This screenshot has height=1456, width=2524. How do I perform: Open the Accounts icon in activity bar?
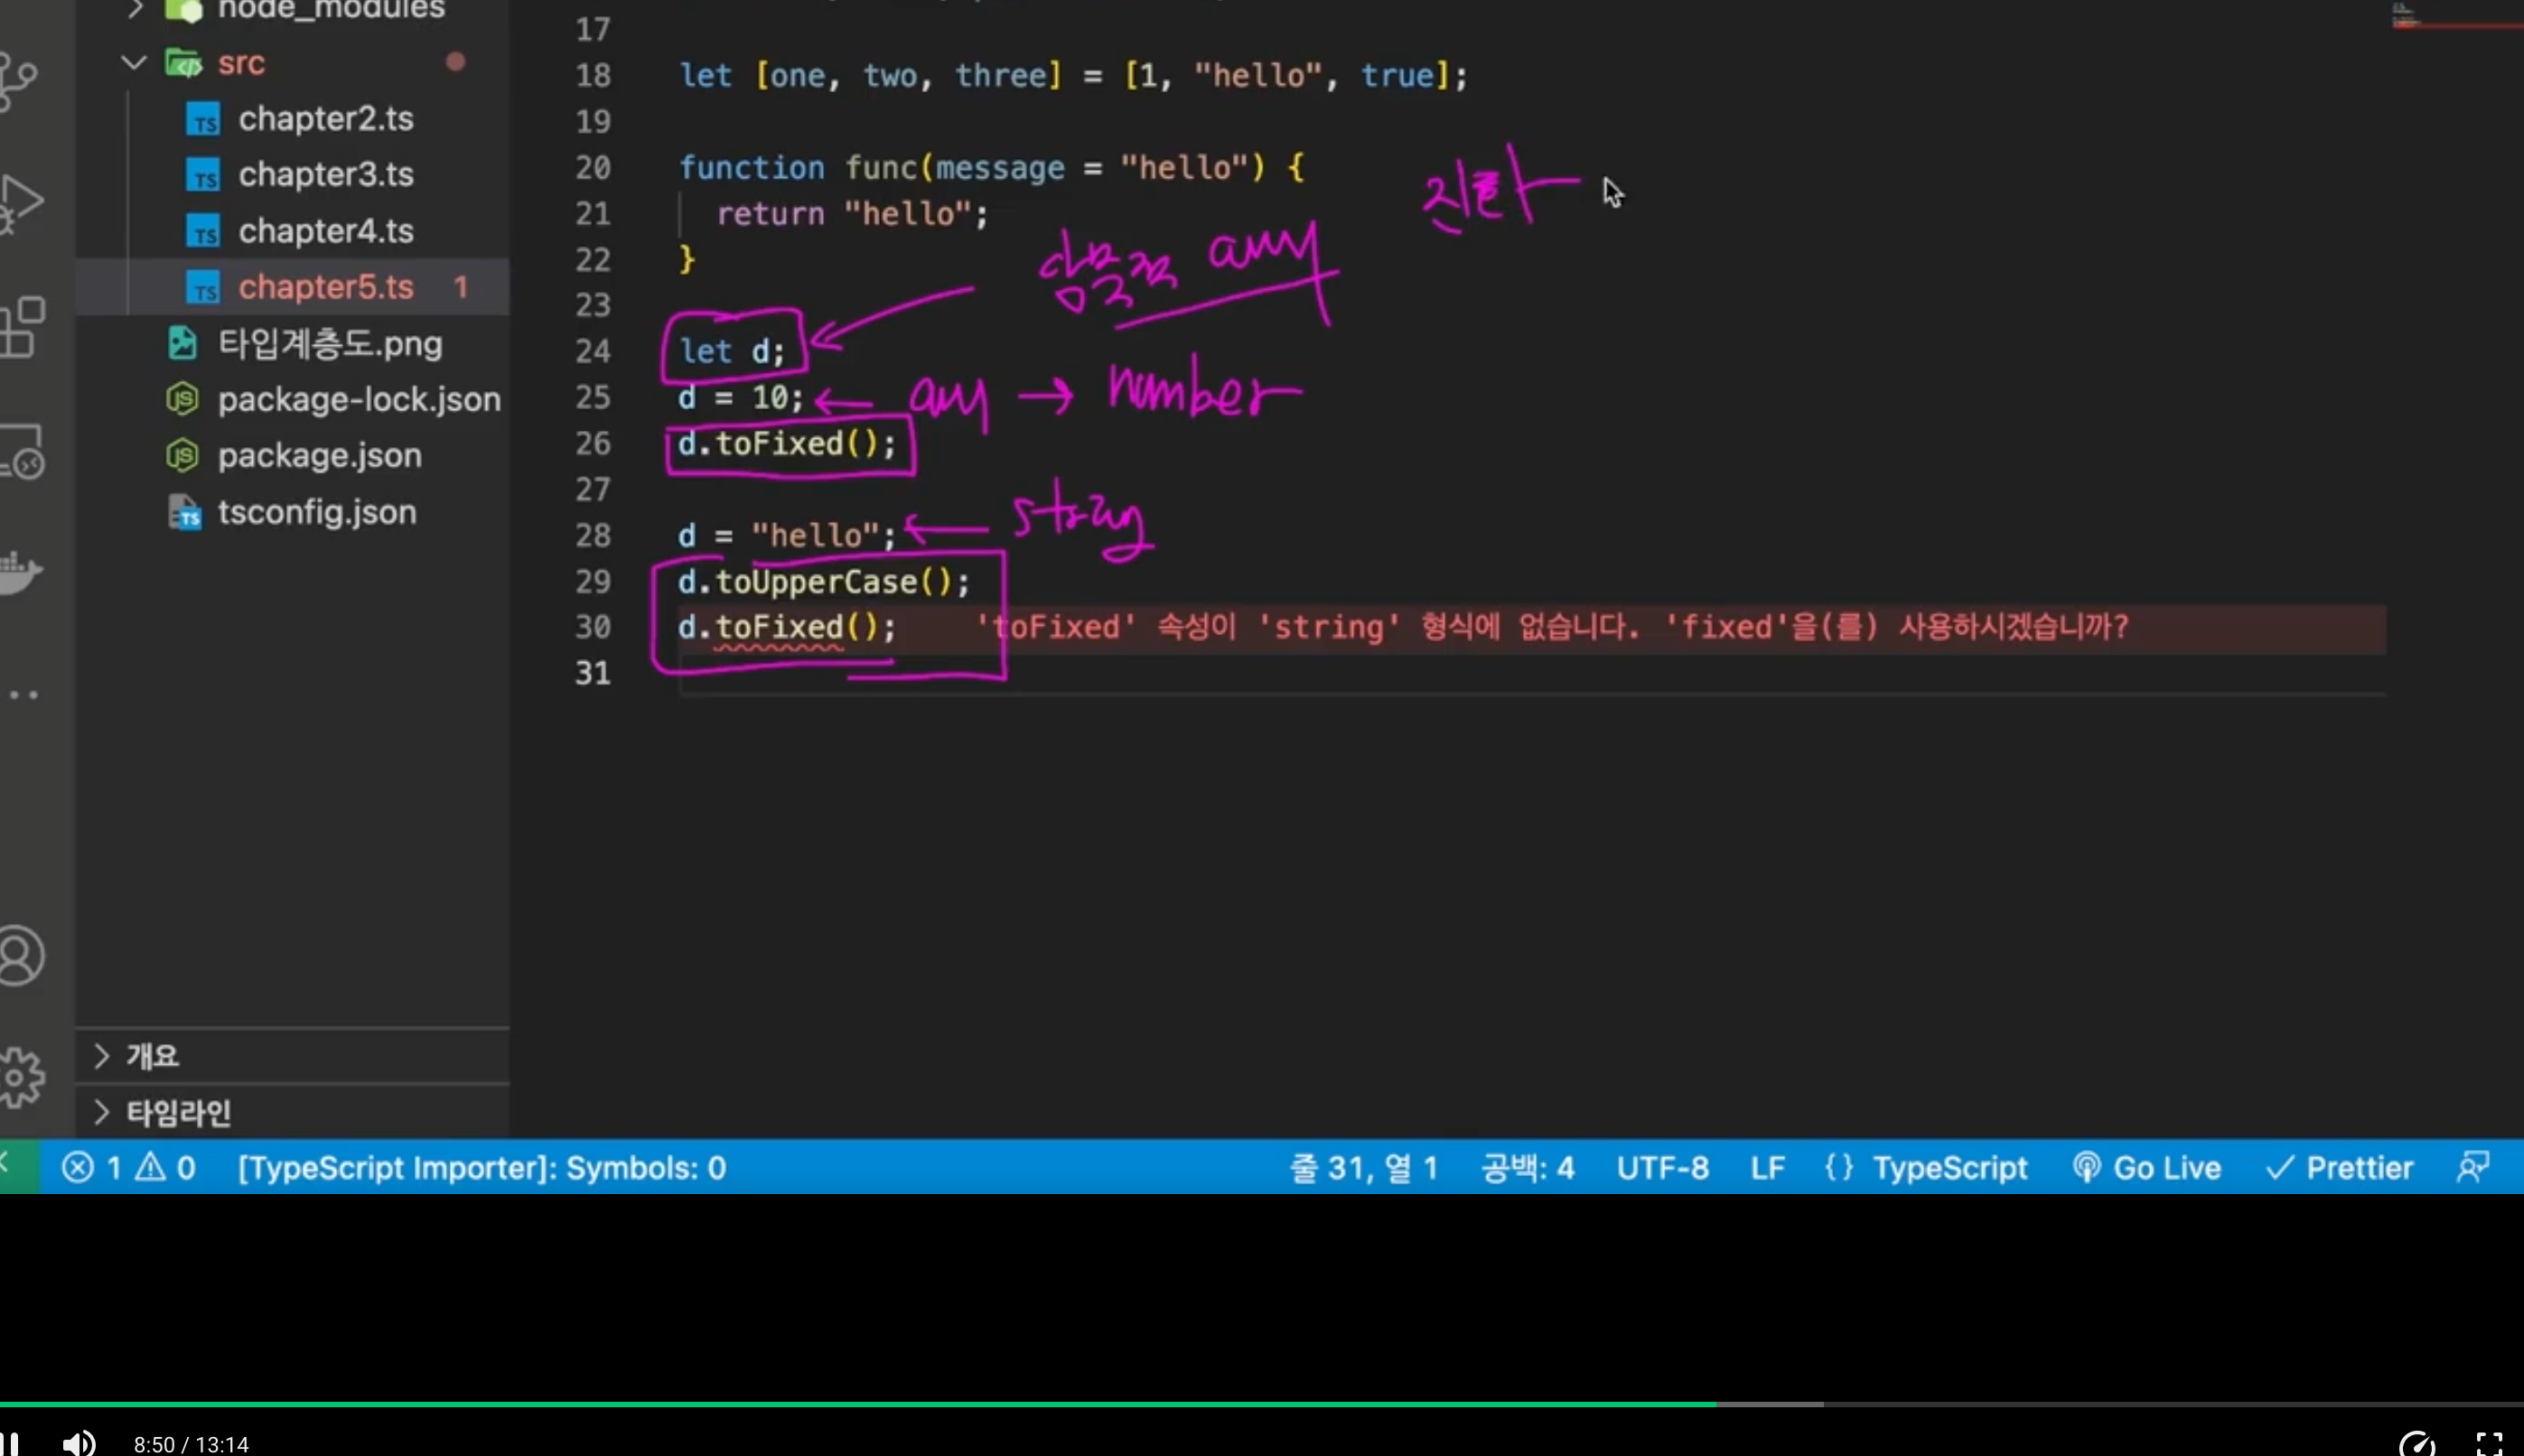[x=20, y=956]
